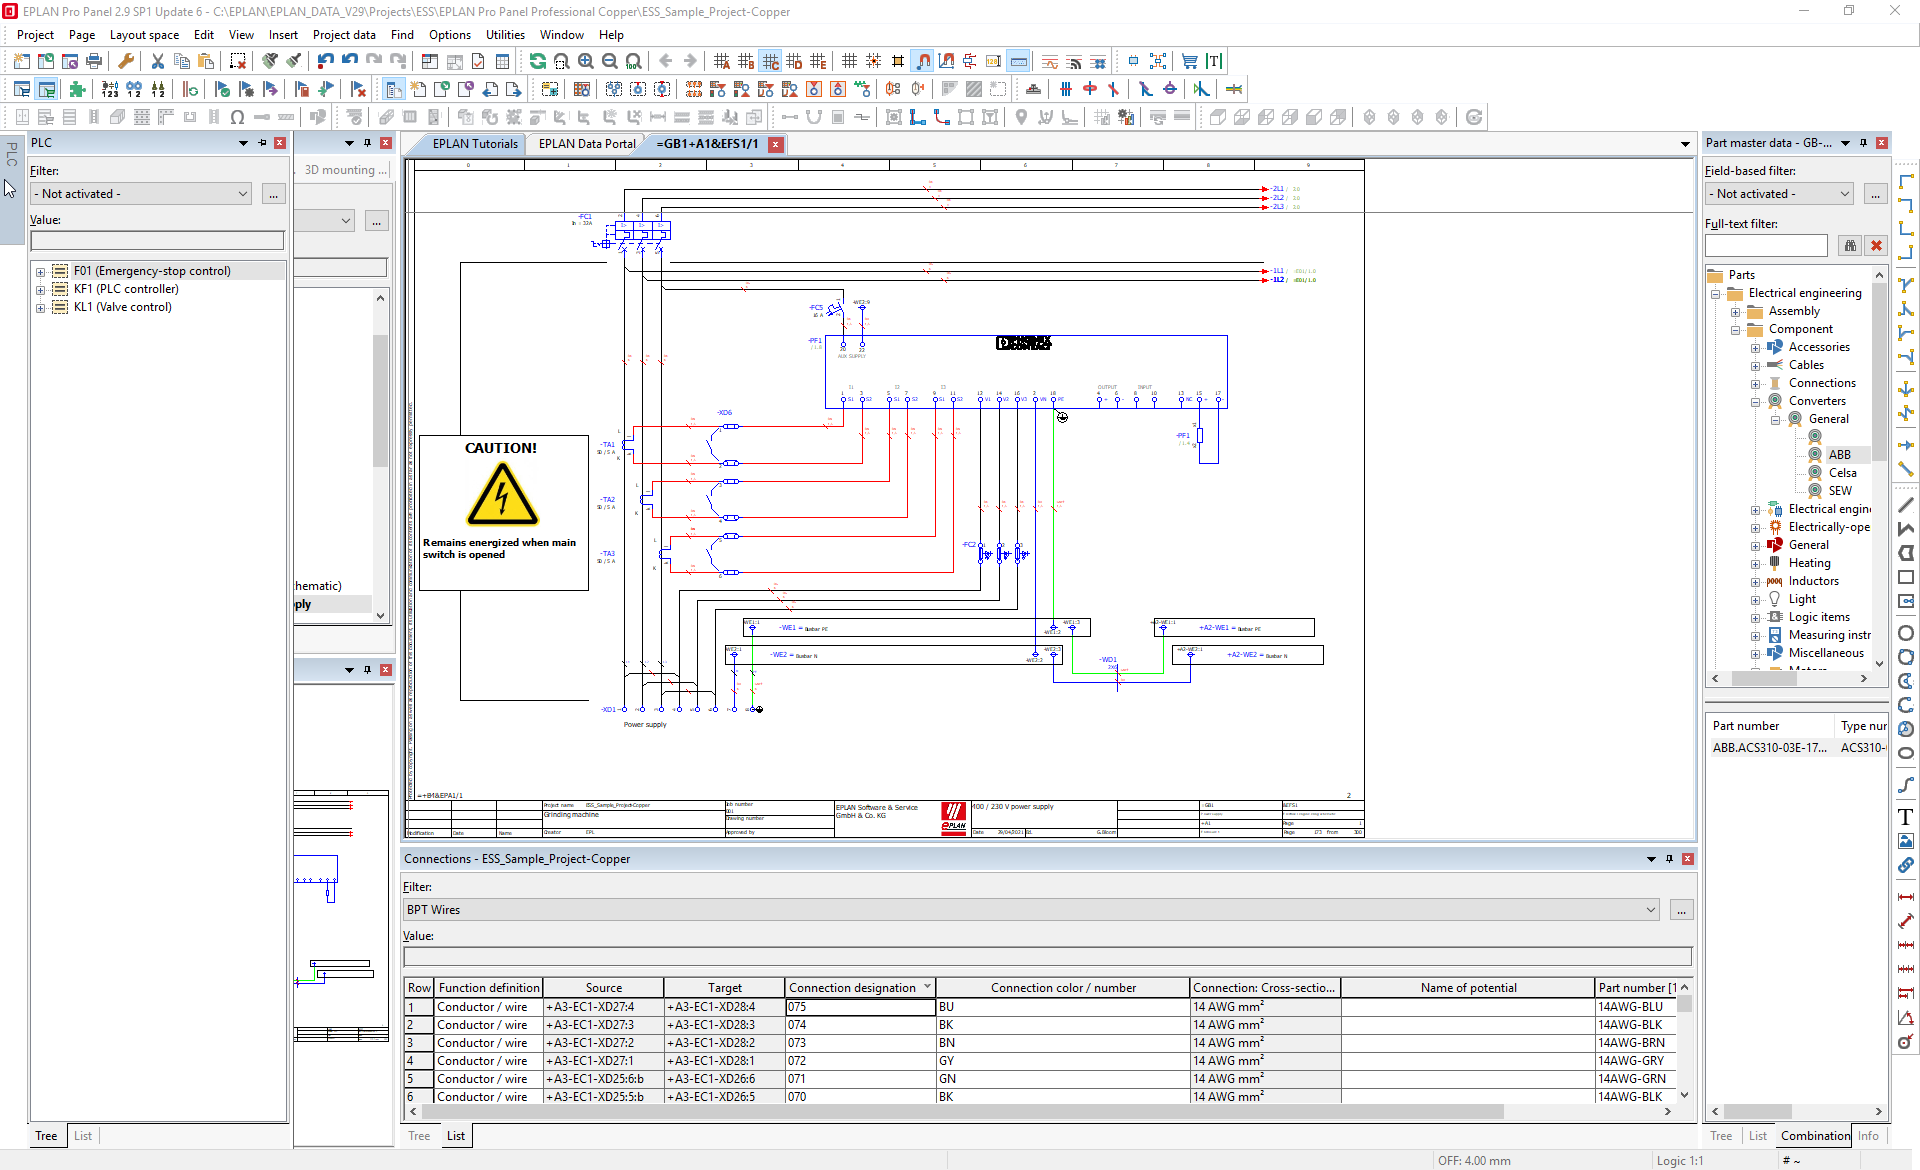
Task: Click ellipsis button next to PLC filter
Action: click(273, 194)
